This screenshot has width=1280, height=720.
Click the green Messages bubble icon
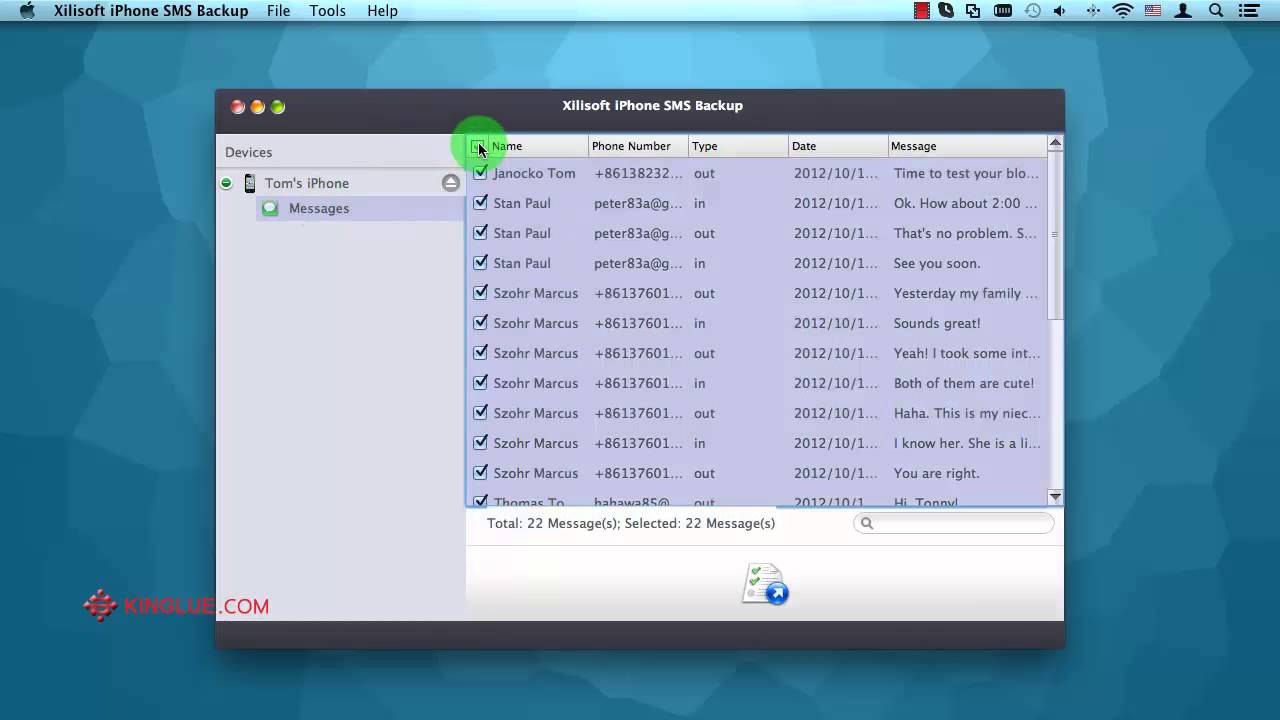(270, 208)
